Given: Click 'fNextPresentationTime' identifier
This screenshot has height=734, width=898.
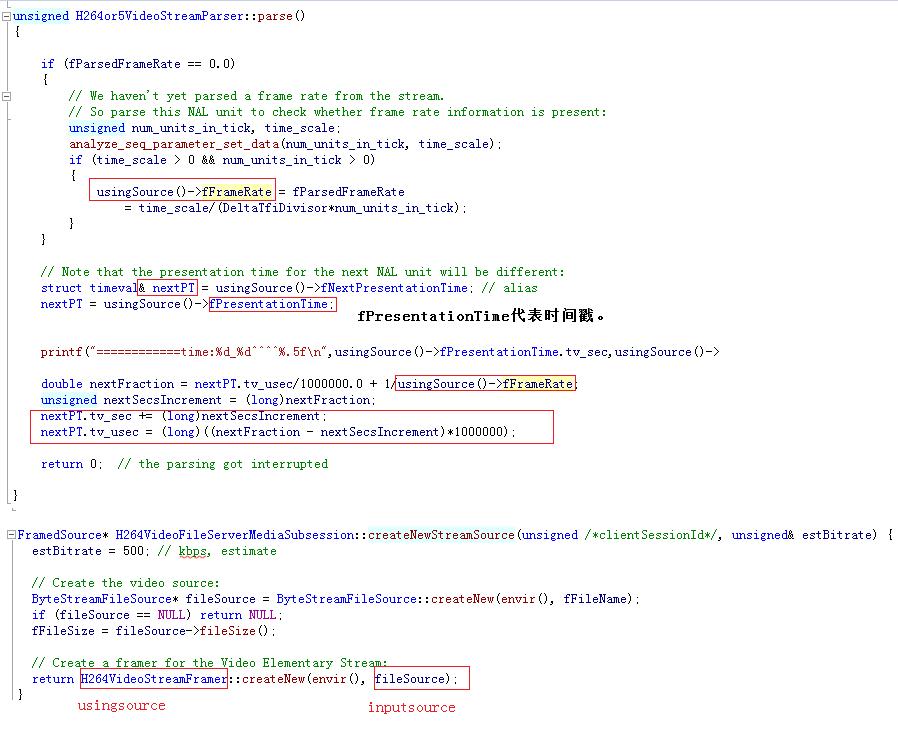Looking at the screenshot, I should tap(395, 288).
